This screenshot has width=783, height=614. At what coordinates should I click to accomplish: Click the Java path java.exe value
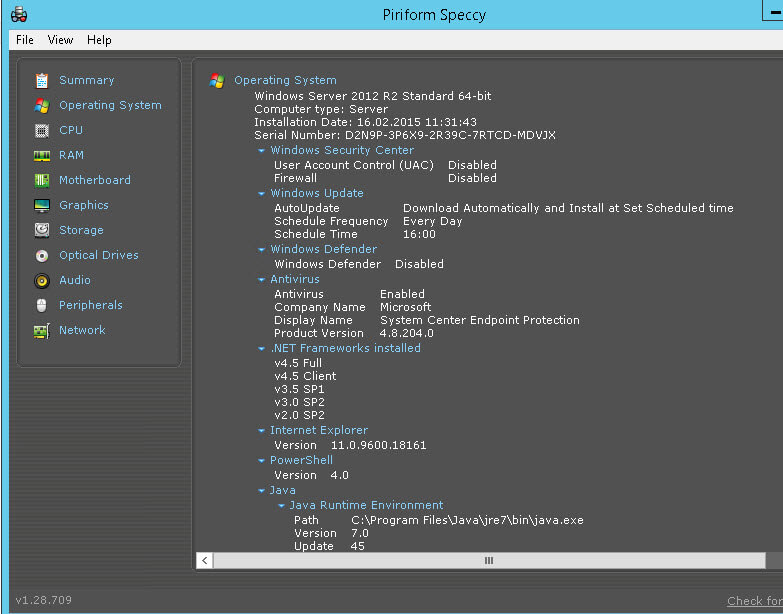pos(467,520)
